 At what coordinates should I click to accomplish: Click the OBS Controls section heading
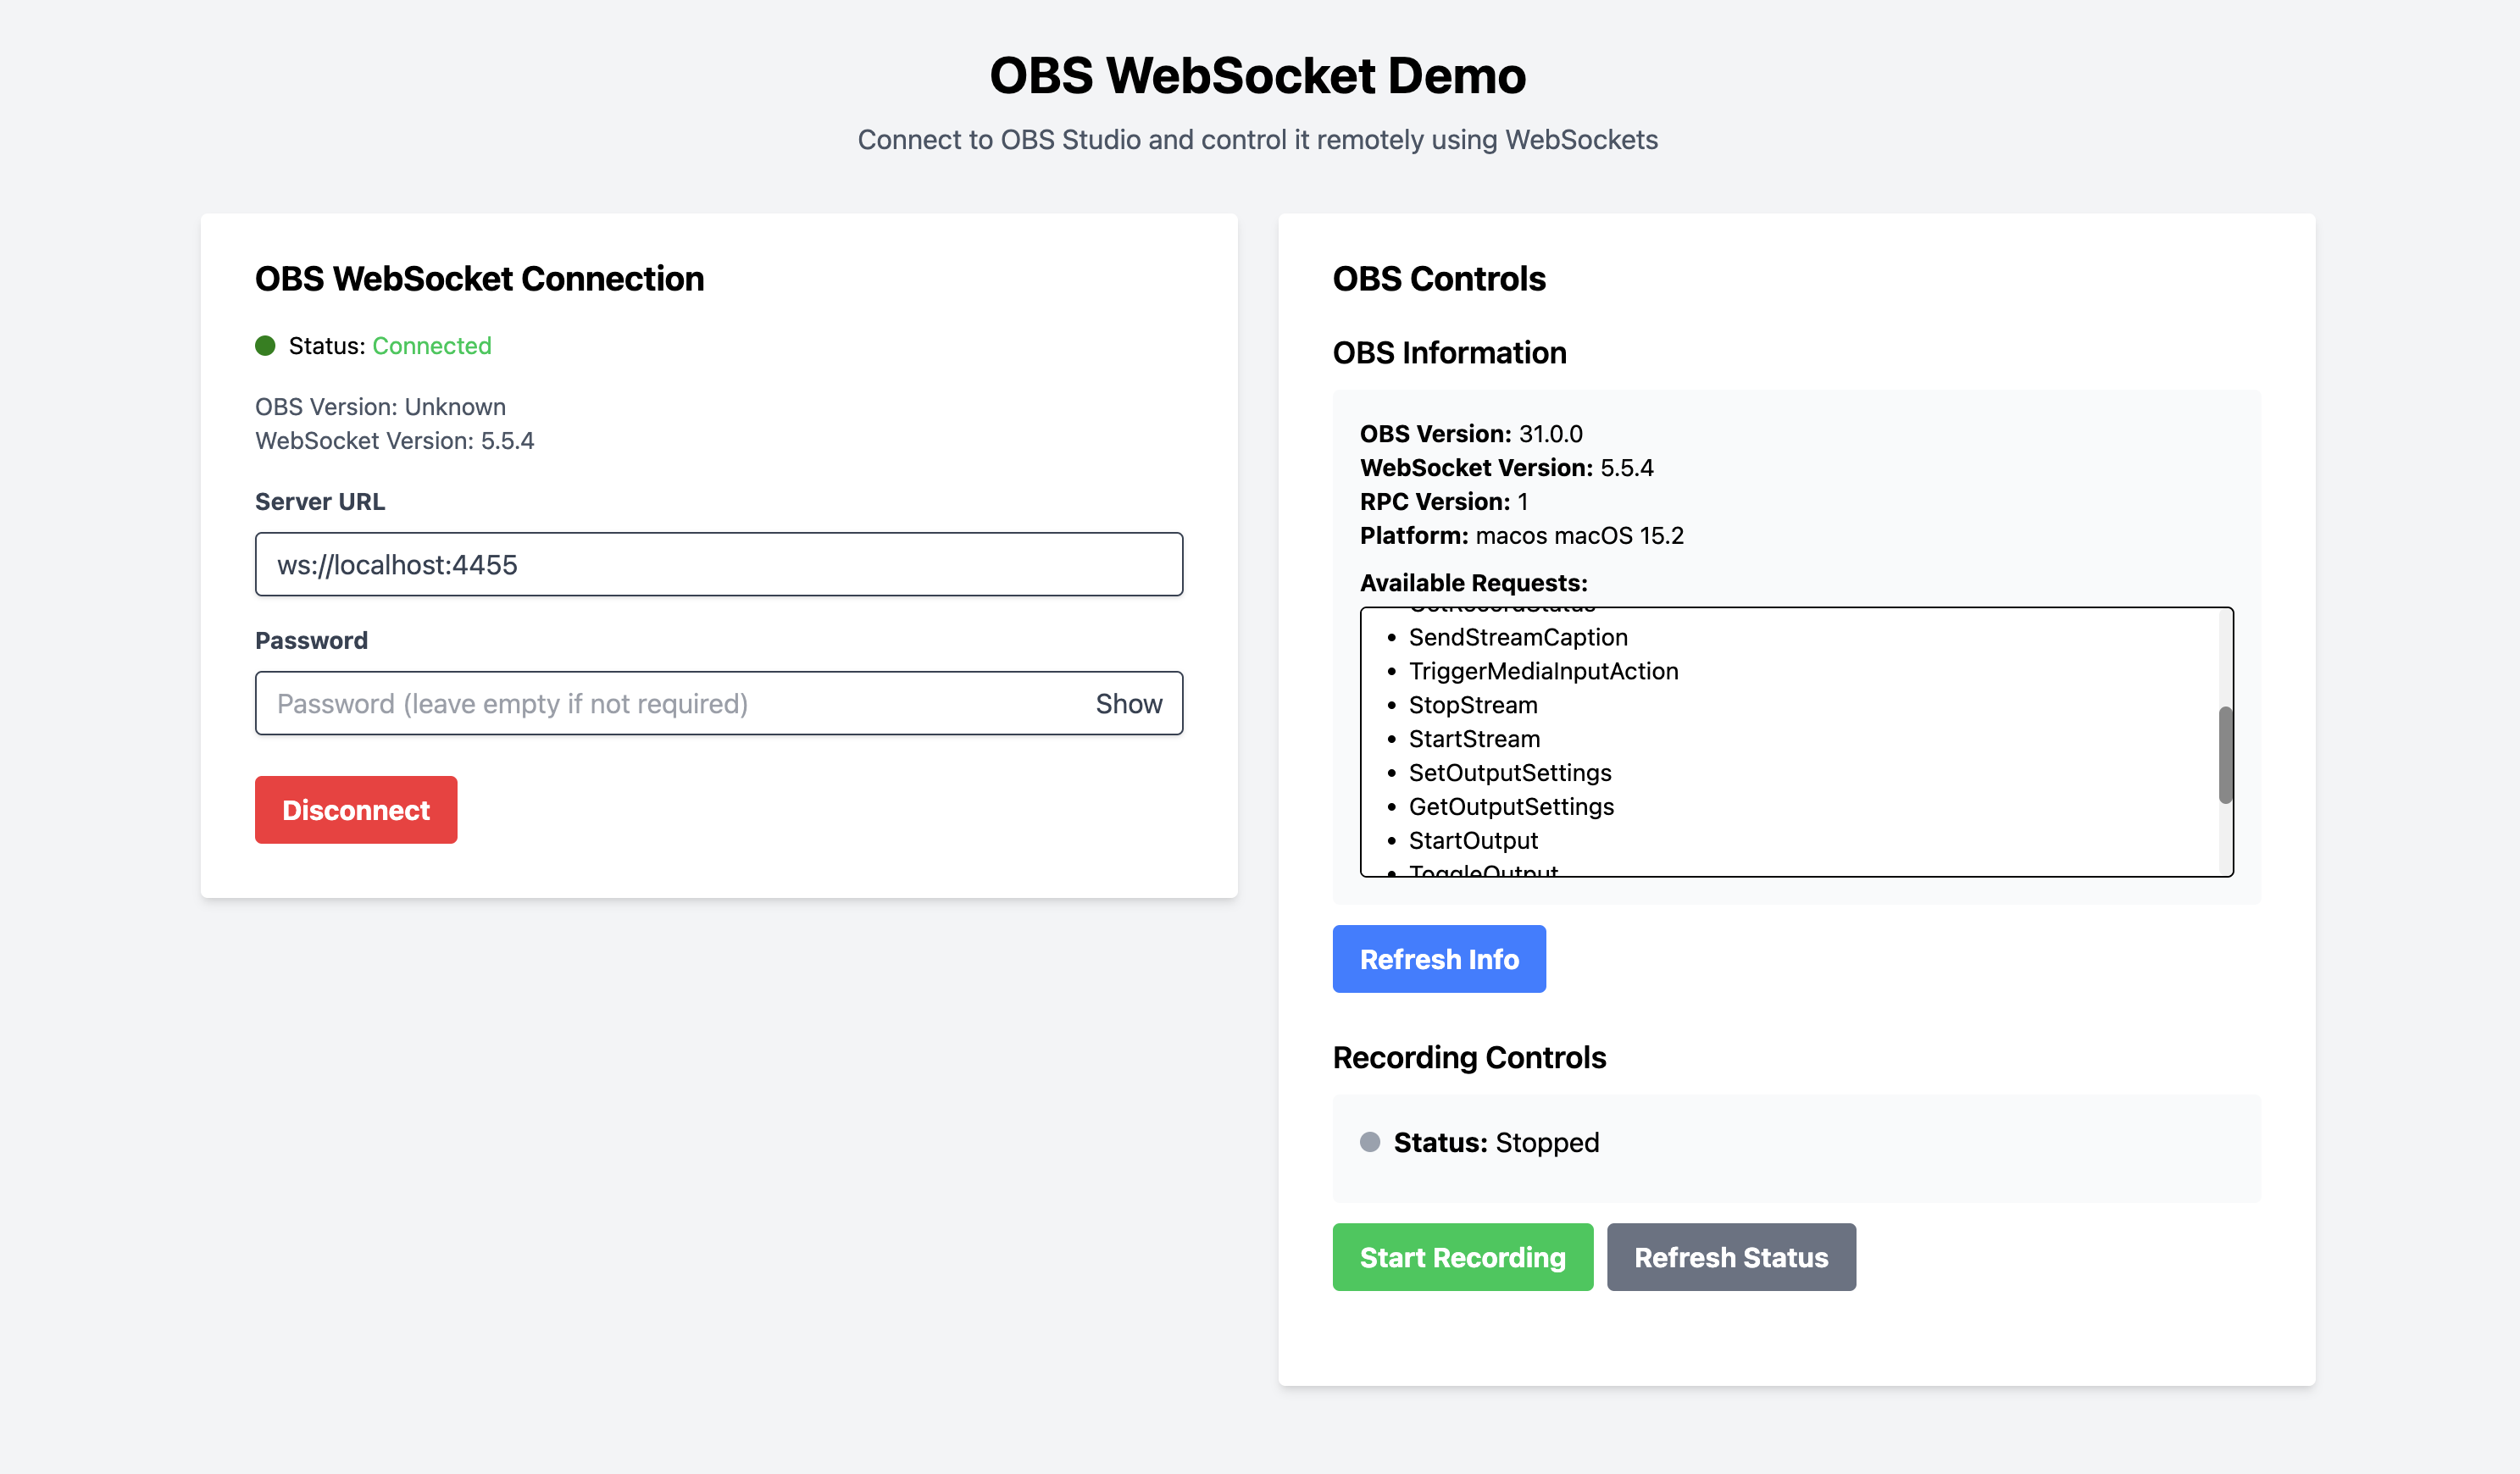(1438, 279)
